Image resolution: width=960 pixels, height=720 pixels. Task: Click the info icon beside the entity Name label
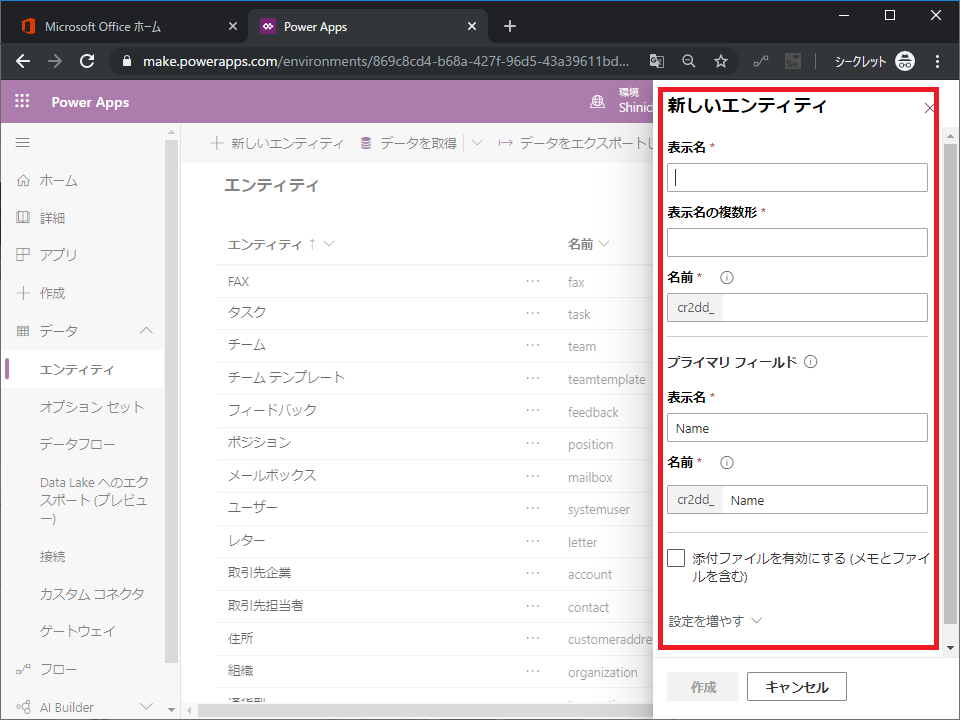(727, 278)
